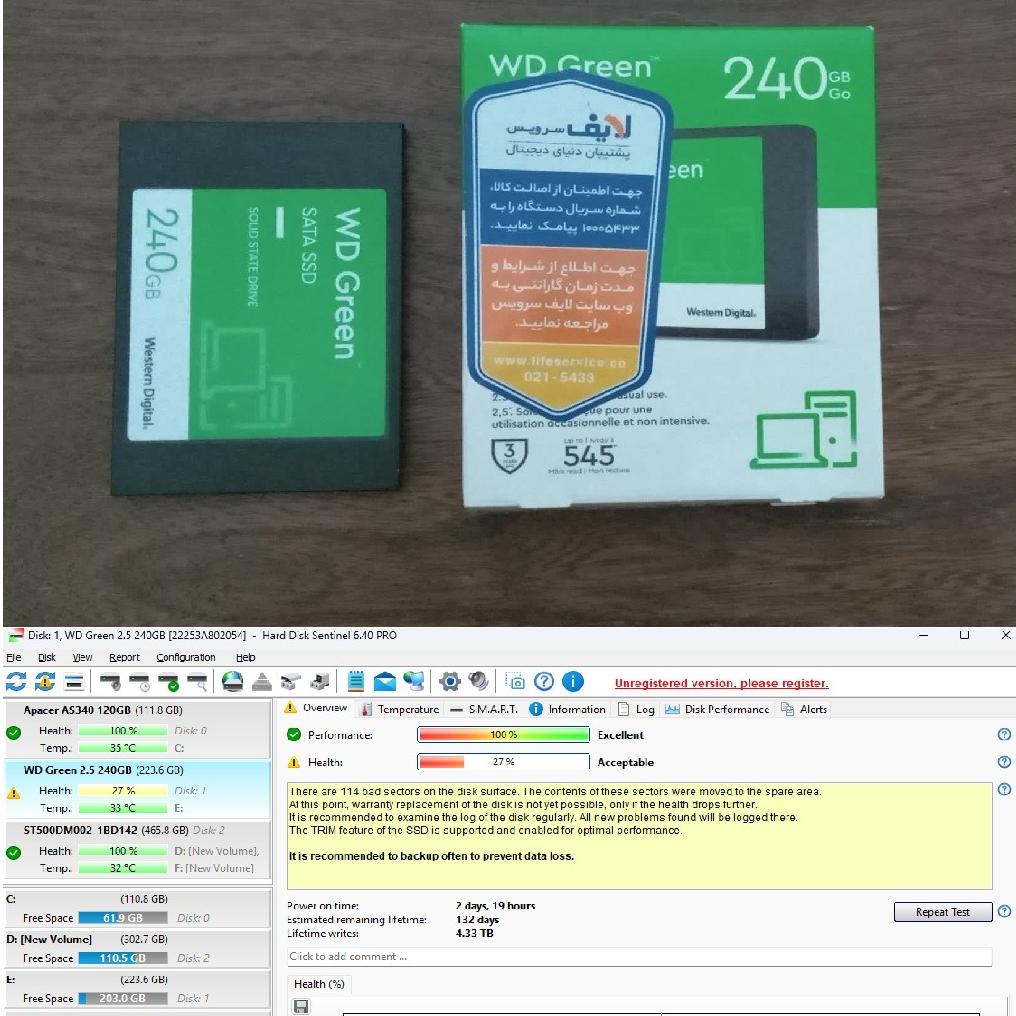Image resolution: width=1016 pixels, height=1016 pixels.
Task: Click the Refresh disk status toolbar icon
Action: pyautogui.click(x=16, y=682)
